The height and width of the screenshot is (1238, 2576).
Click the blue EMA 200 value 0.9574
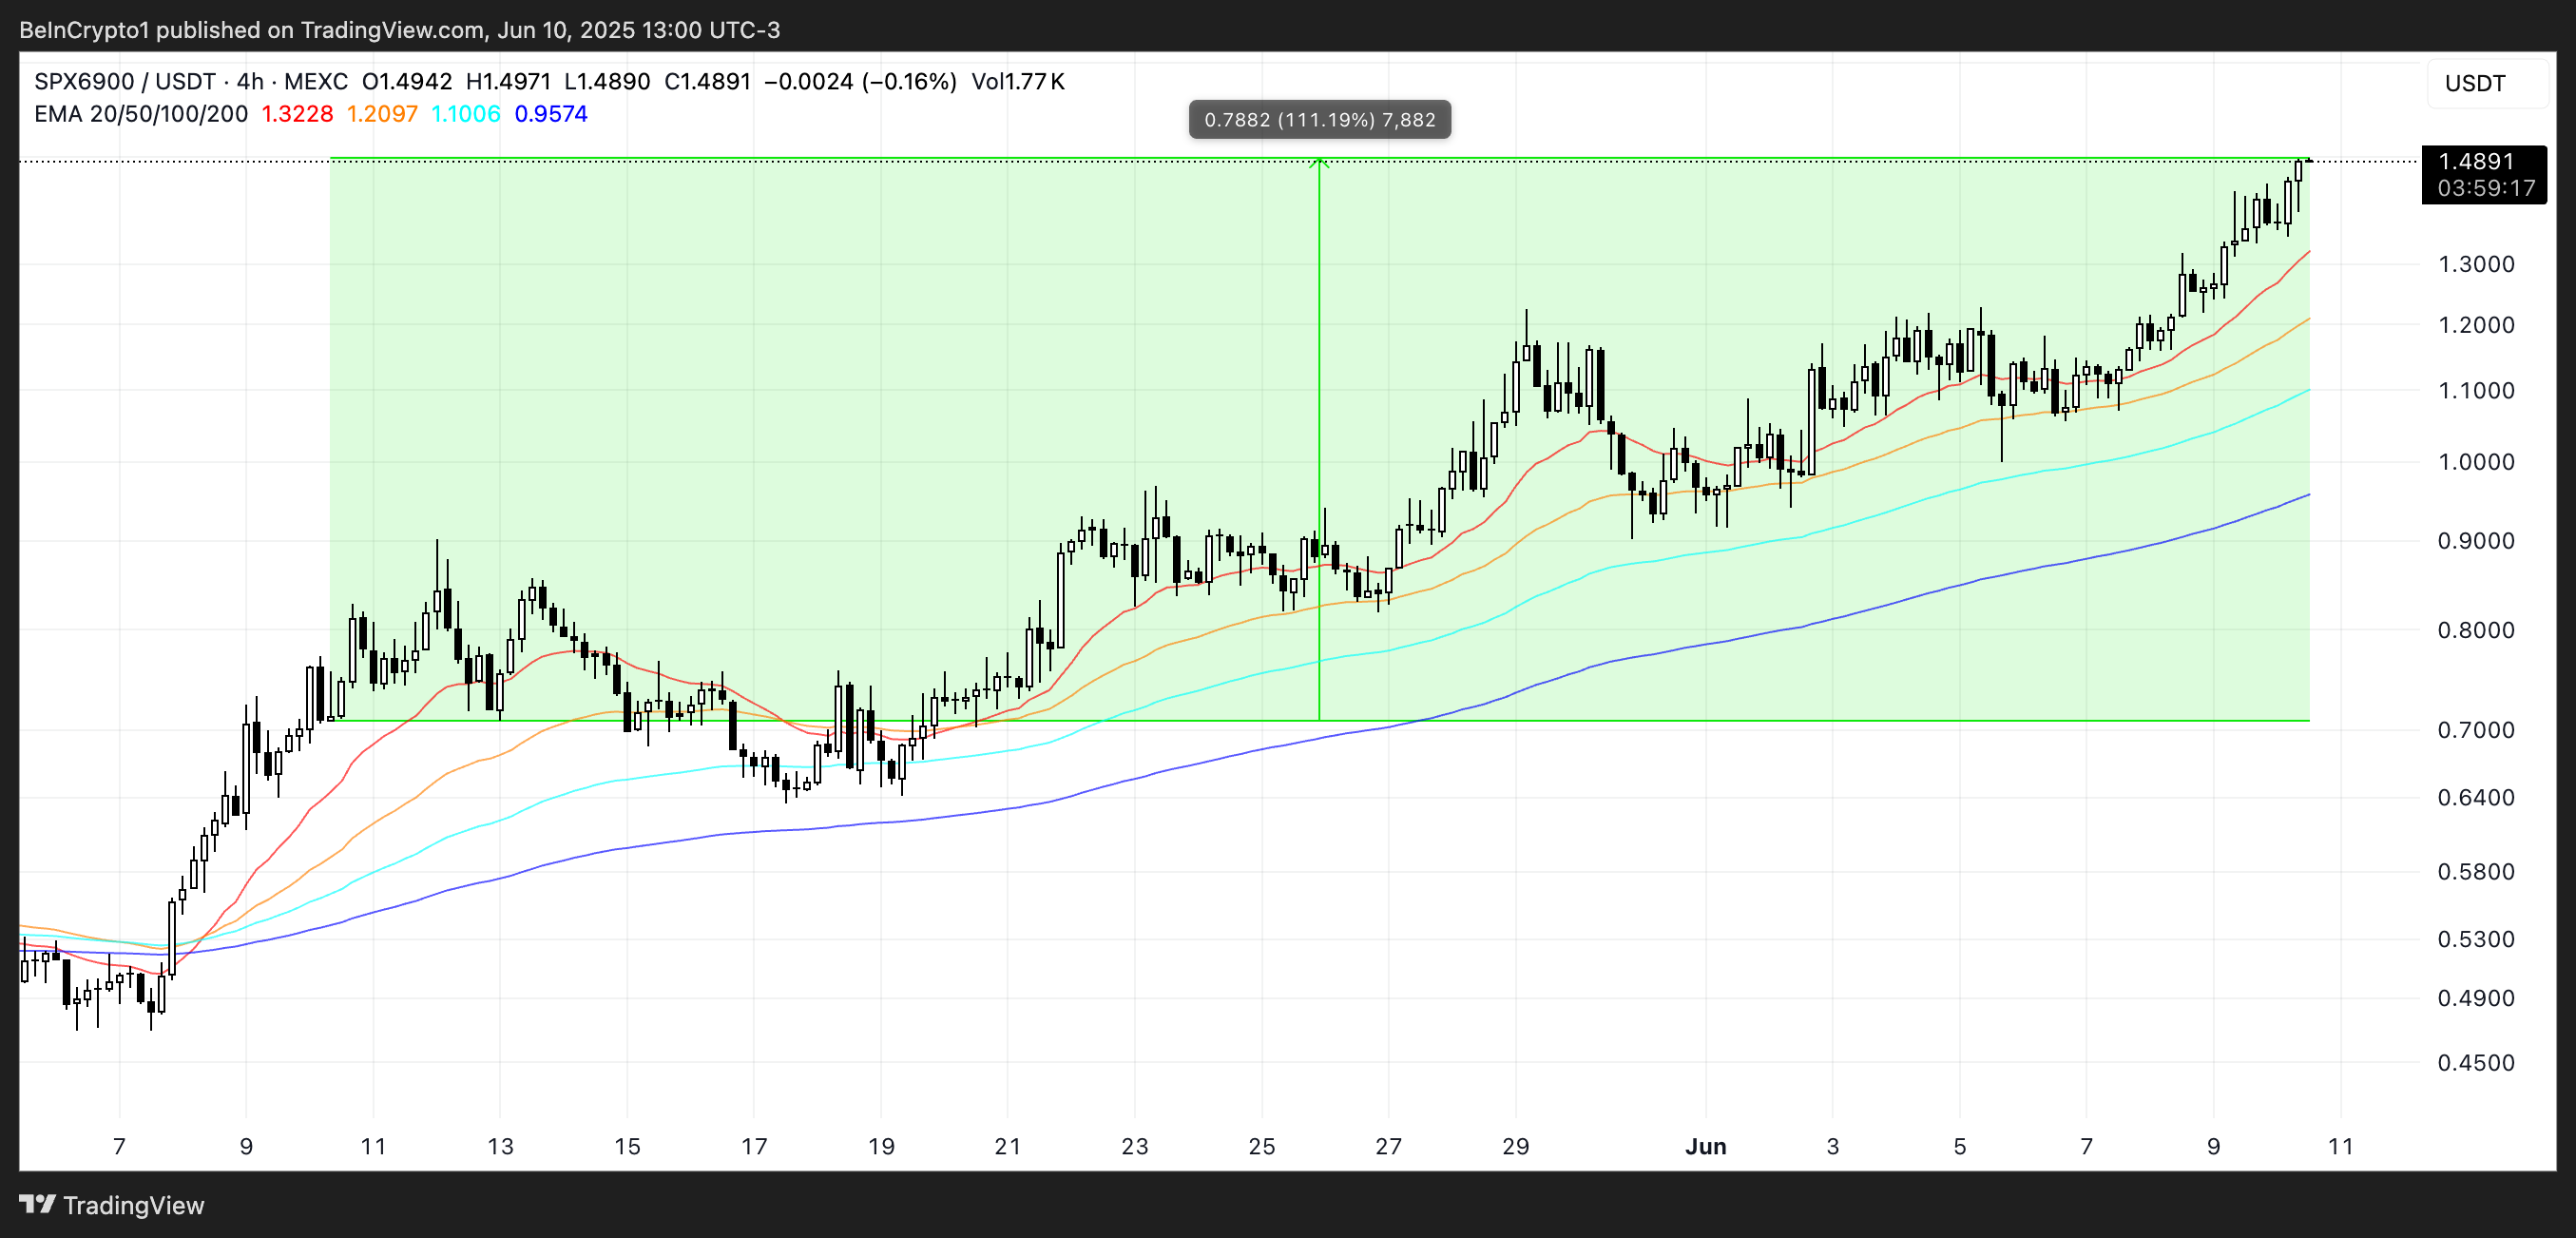tap(551, 114)
